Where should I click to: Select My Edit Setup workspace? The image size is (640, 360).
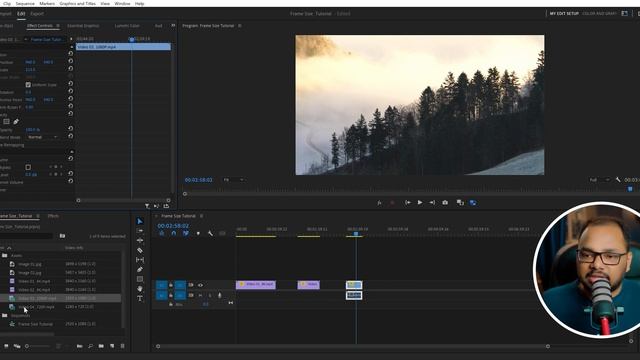[x=564, y=13]
